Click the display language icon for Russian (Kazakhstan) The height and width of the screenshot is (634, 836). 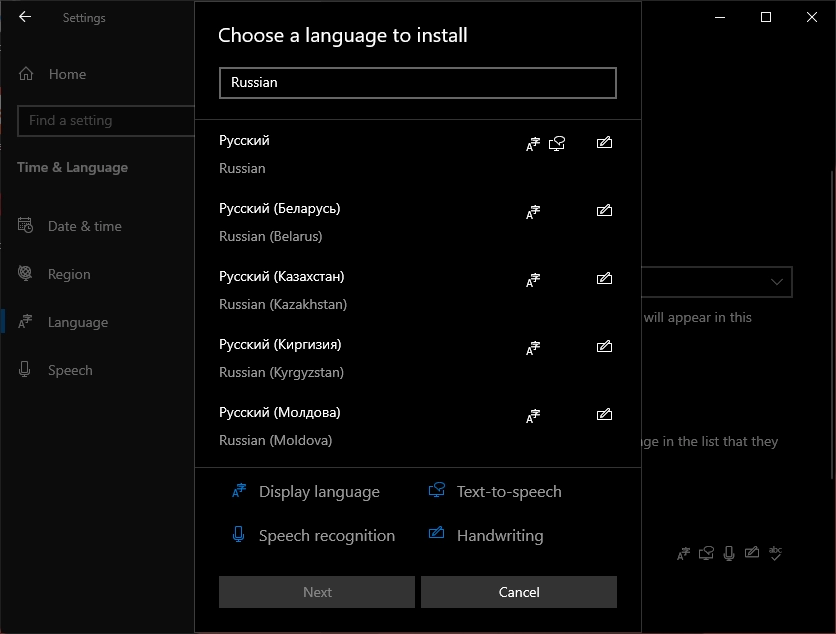(x=533, y=280)
